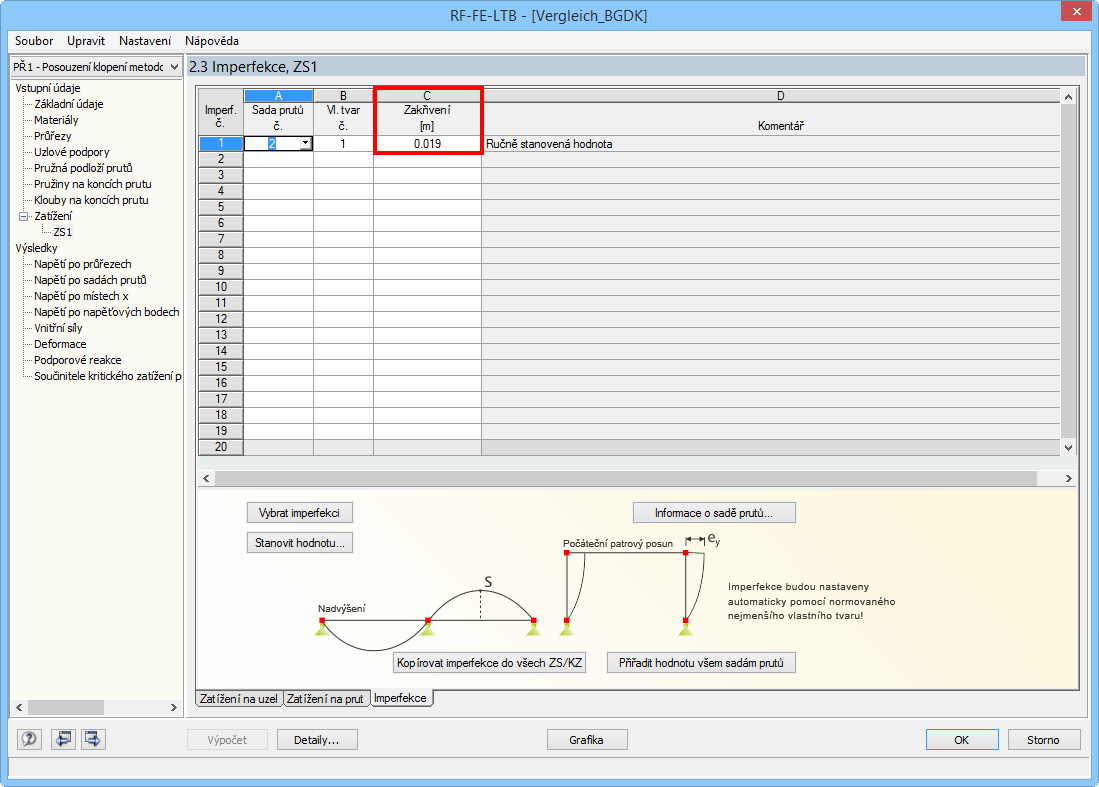Click column A header
The width and height of the screenshot is (1099, 787).
click(278, 95)
